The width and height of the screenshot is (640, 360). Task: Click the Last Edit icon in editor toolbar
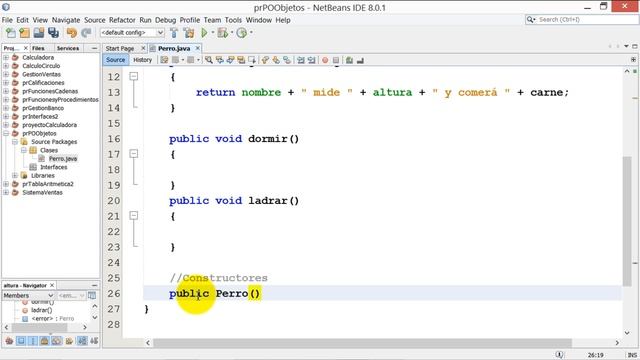coord(164,60)
